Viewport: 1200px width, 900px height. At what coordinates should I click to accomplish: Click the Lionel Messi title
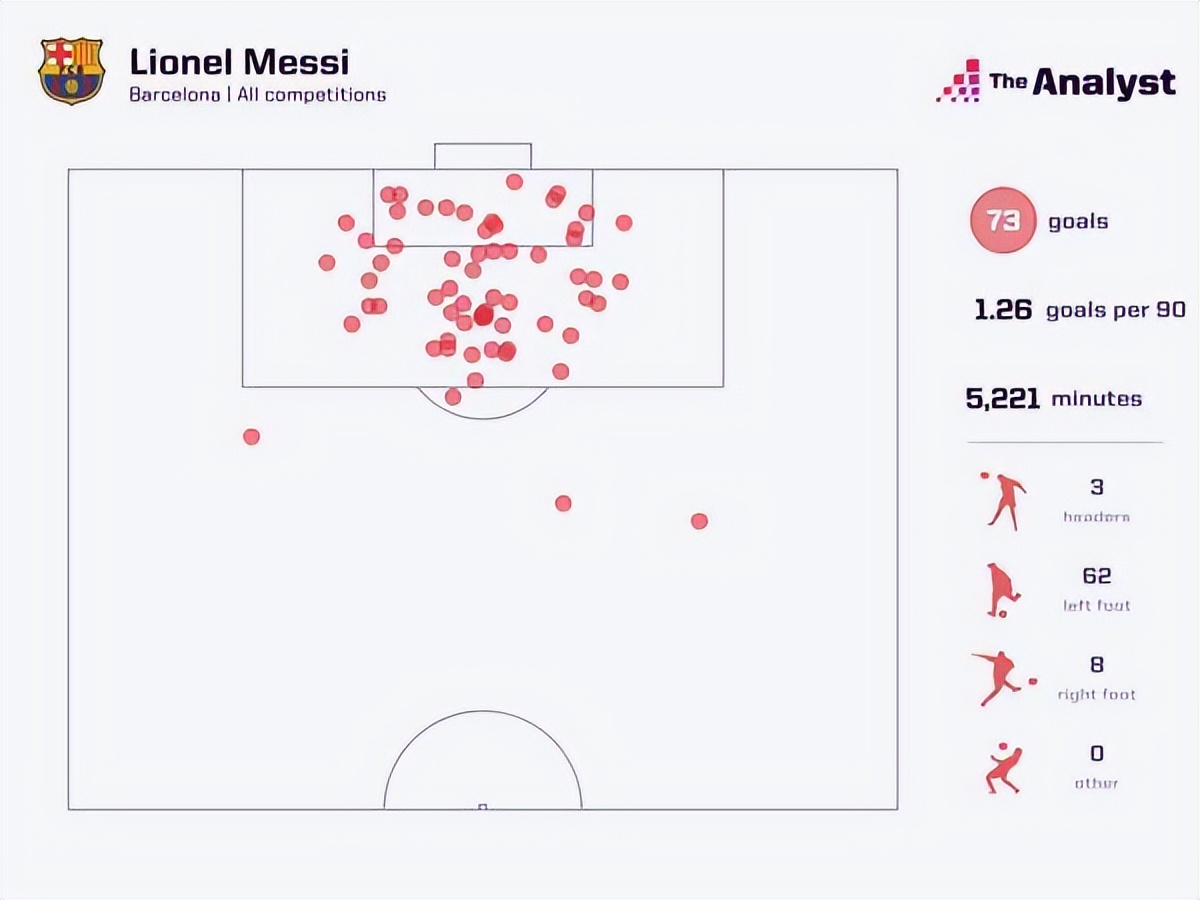click(239, 62)
